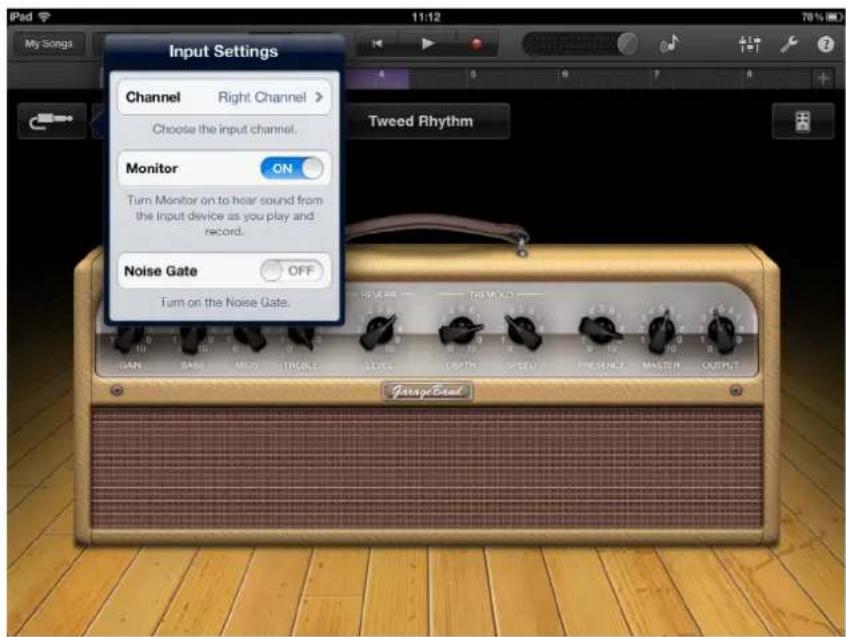Open the stompbox pedalboard icon

(802, 121)
